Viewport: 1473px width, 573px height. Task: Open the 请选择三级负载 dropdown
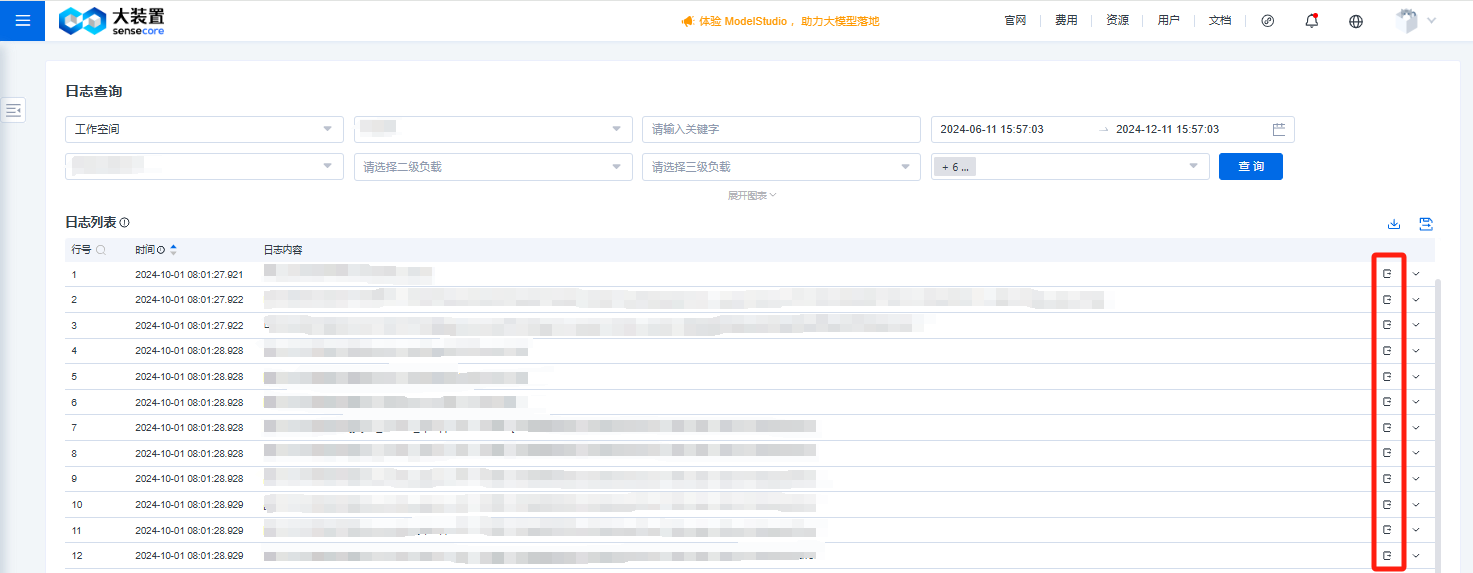tap(781, 167)
